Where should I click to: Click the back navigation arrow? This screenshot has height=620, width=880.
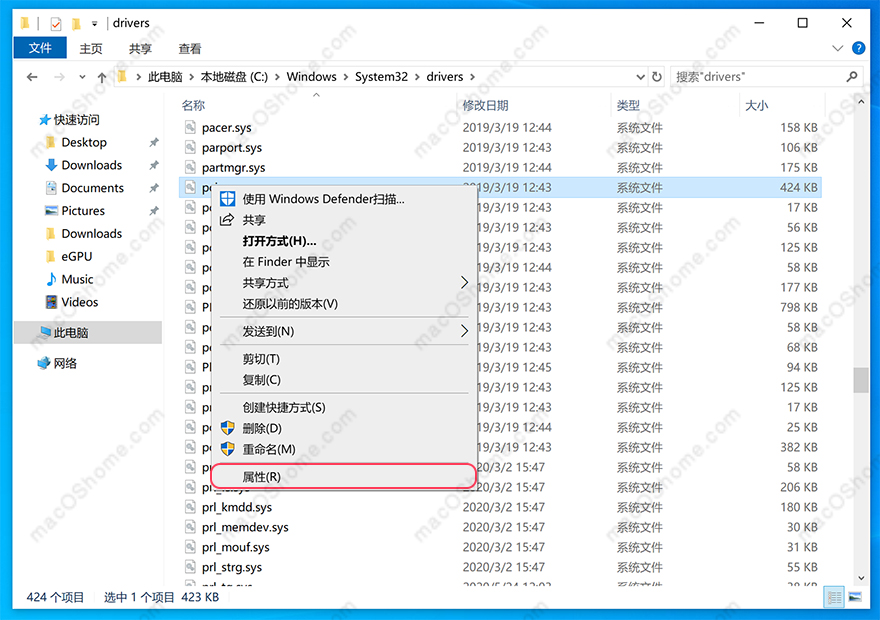click(32, 77)
